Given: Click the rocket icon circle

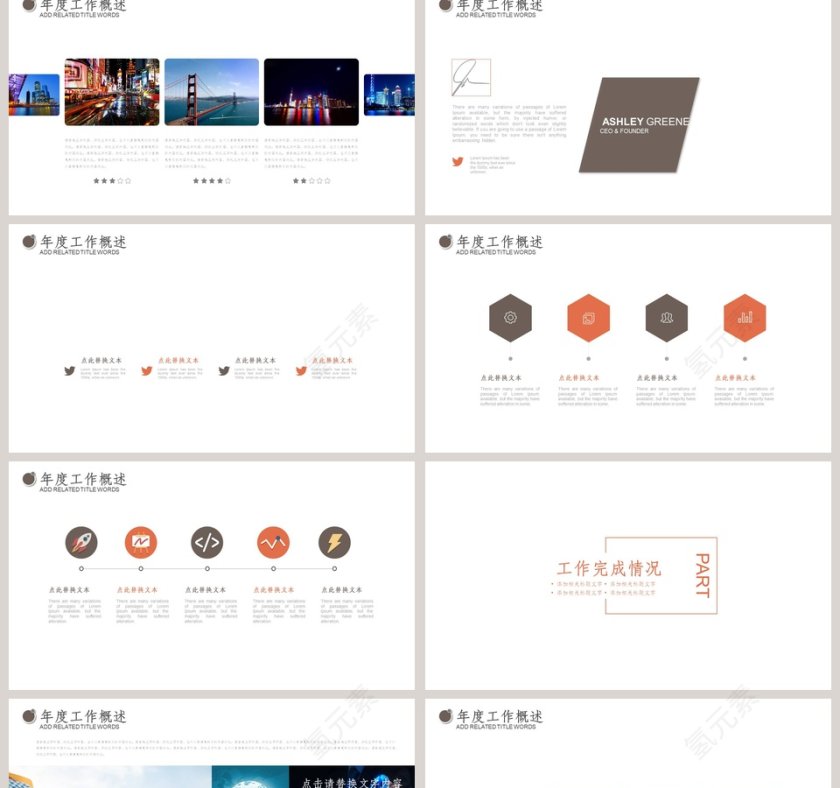Looking at the screenshot, I should click(x=81, y=543).
